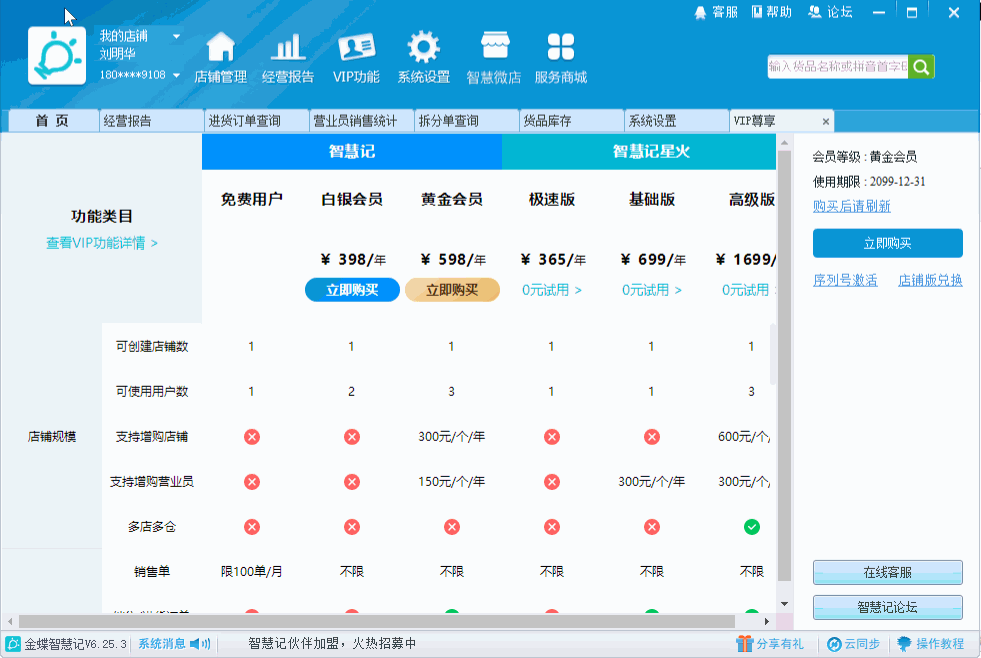Click vertical scrollbar down arrow
The height and width of the screenshot is (658, 981).
point(785,604)
